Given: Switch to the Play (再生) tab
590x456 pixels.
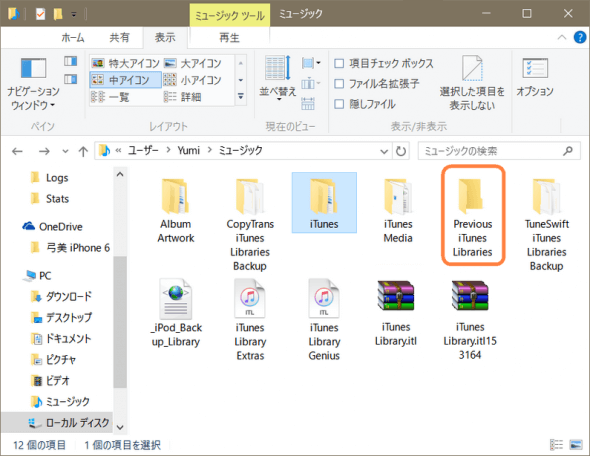Looking at the screenshot, I should 230,38.
